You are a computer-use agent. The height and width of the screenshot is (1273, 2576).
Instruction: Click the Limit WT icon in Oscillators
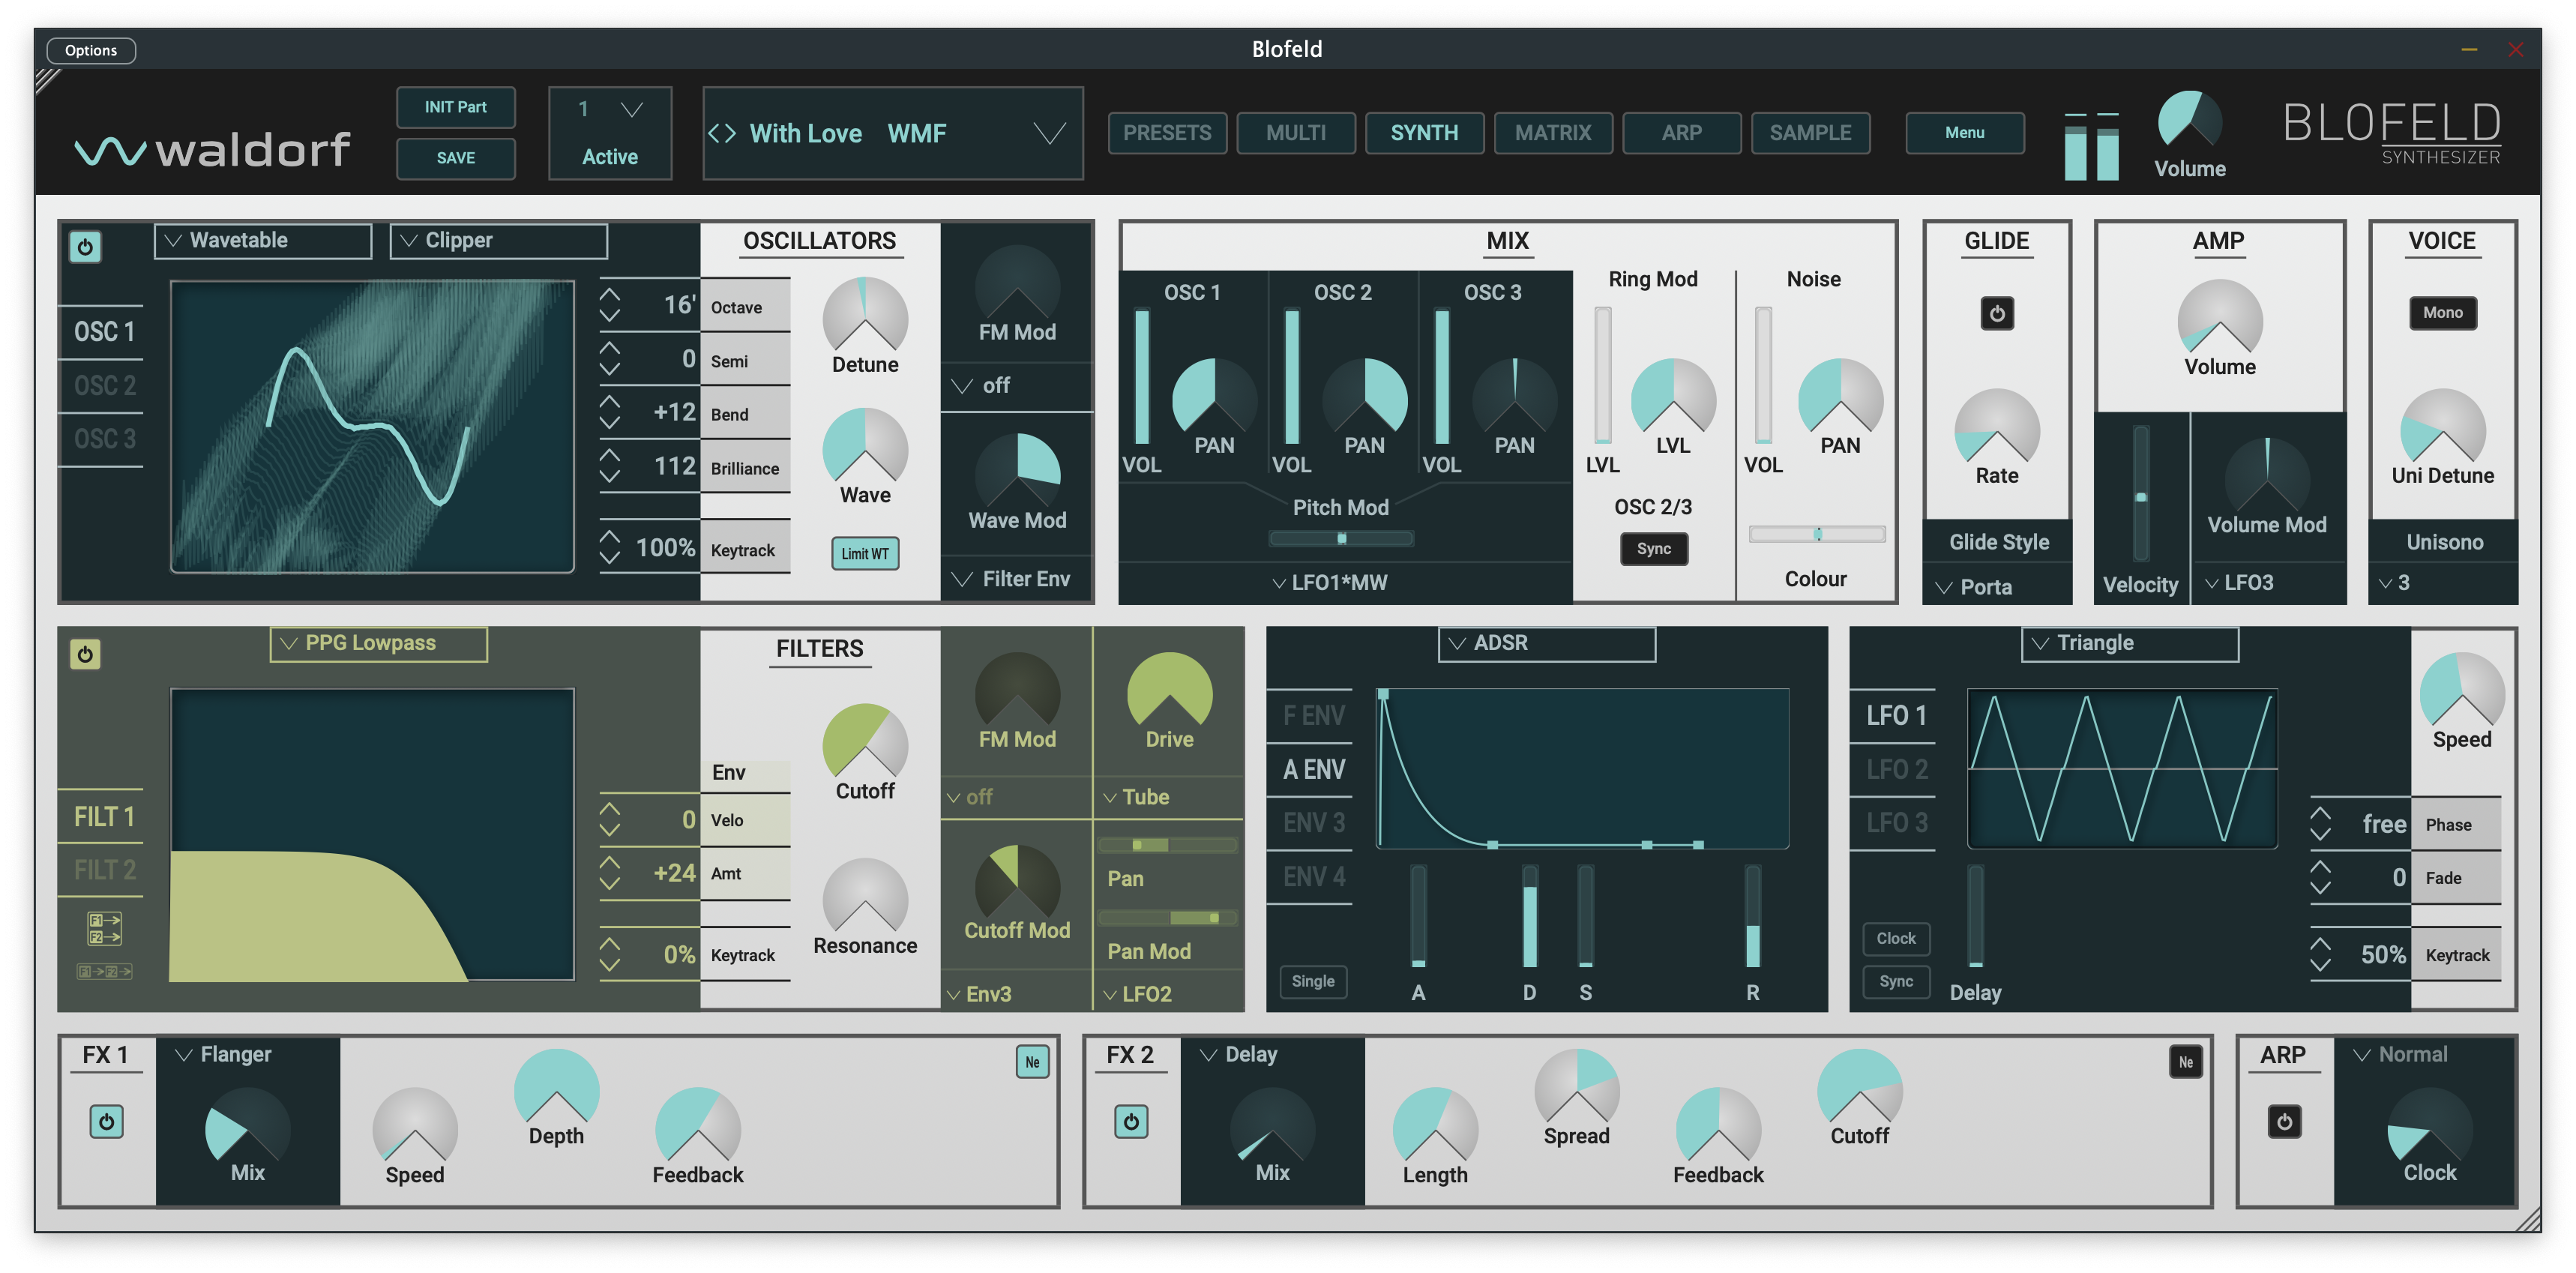point(864,553)
